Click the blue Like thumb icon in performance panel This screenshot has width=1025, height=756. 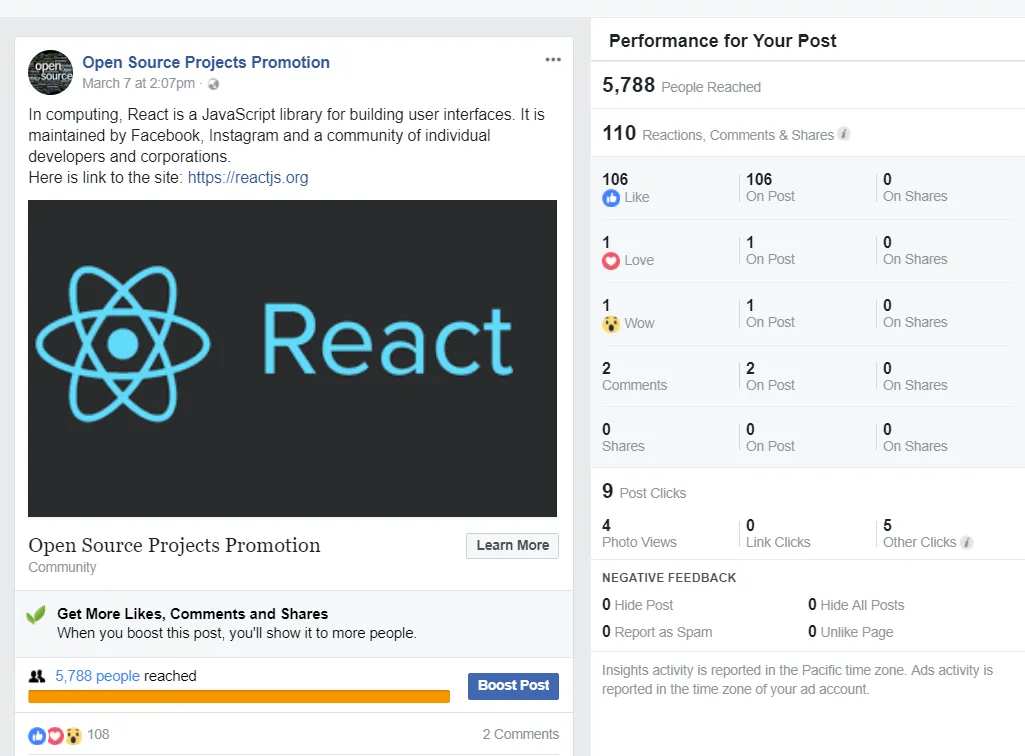tap(611, 198)
